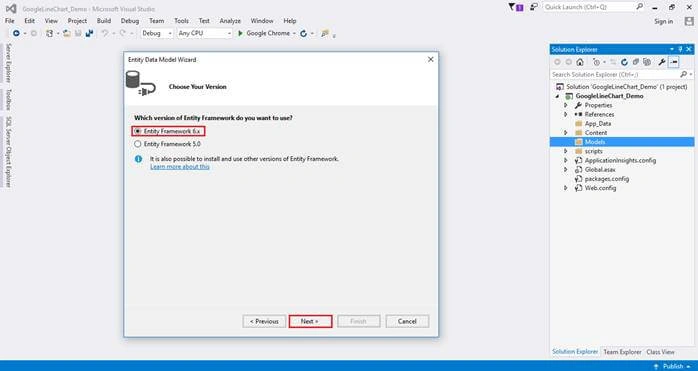
Task: Click the Pending Changes Filter clock icon
Action: [597, 62]
